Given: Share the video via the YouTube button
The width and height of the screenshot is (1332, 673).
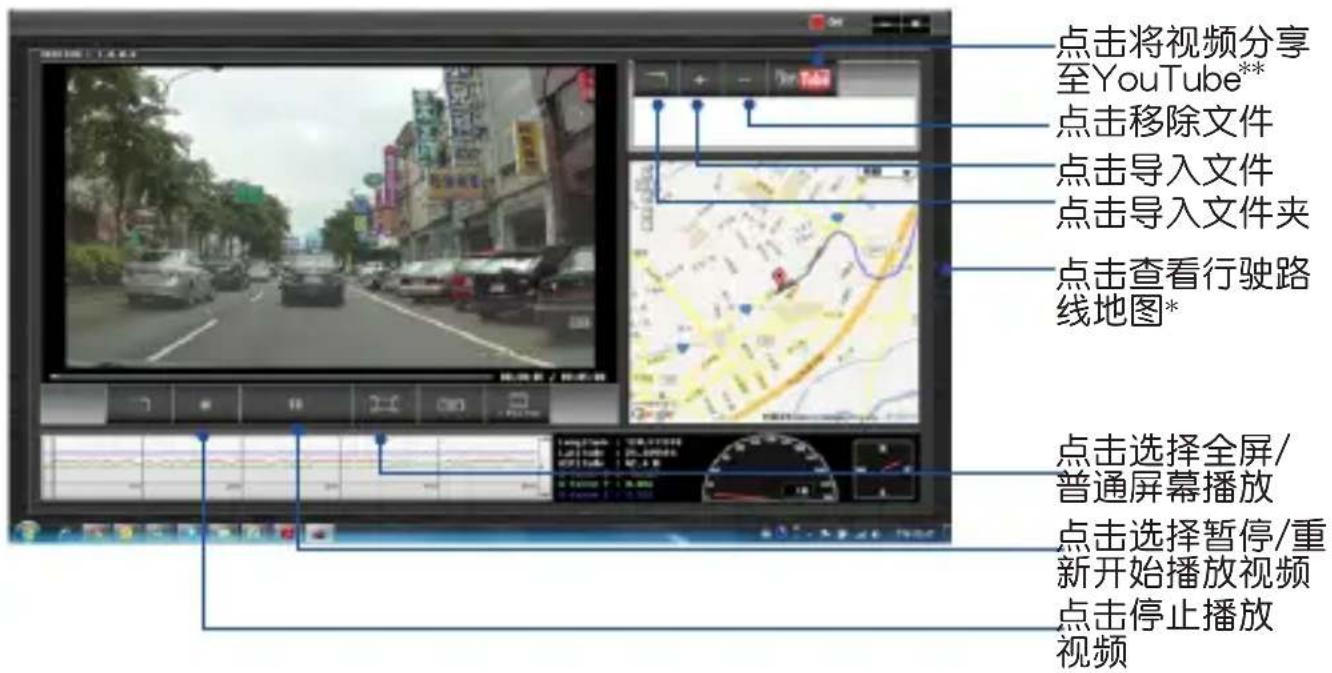Looking at the screenshot, I should point(801,79).
